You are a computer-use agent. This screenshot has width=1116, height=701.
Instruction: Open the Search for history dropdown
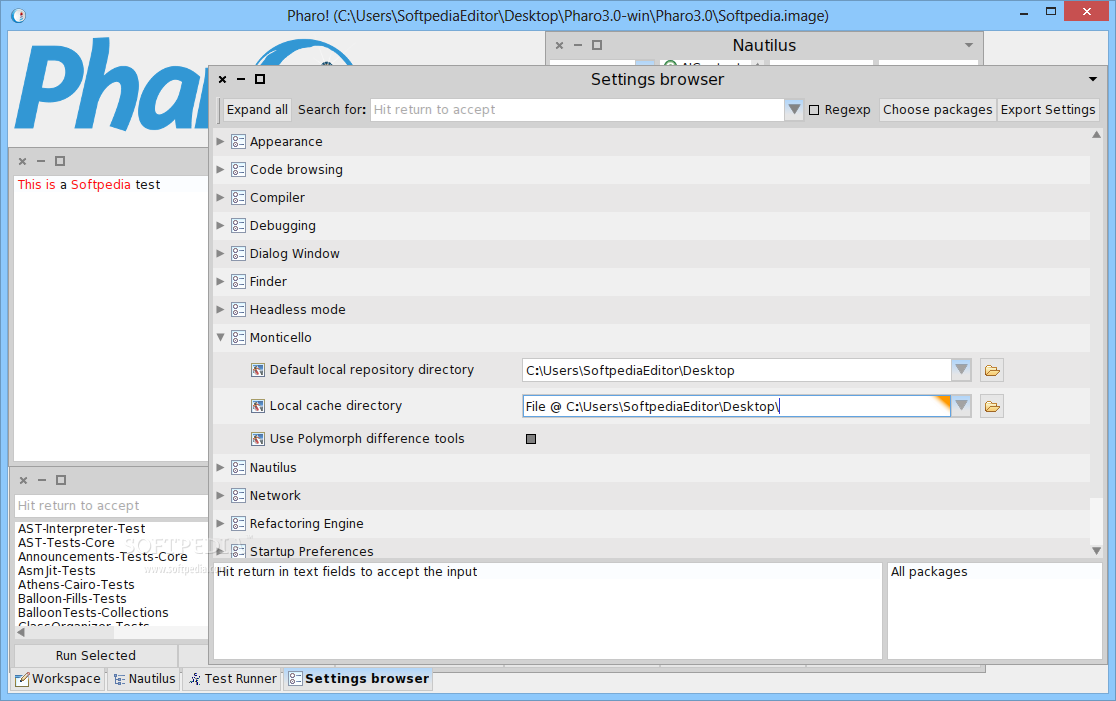(794, 110)
